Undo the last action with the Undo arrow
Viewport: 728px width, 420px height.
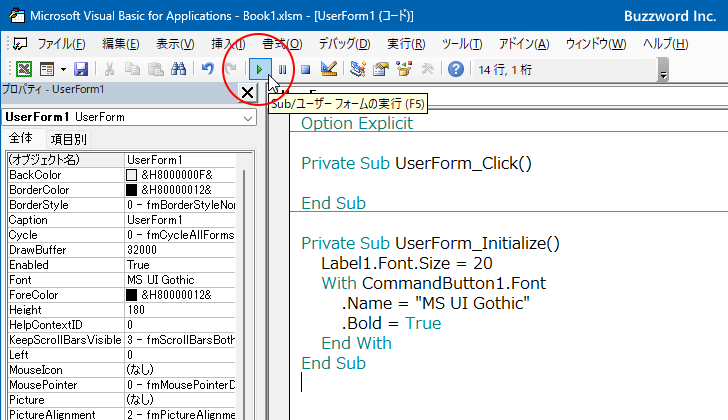tap(208, 69)
